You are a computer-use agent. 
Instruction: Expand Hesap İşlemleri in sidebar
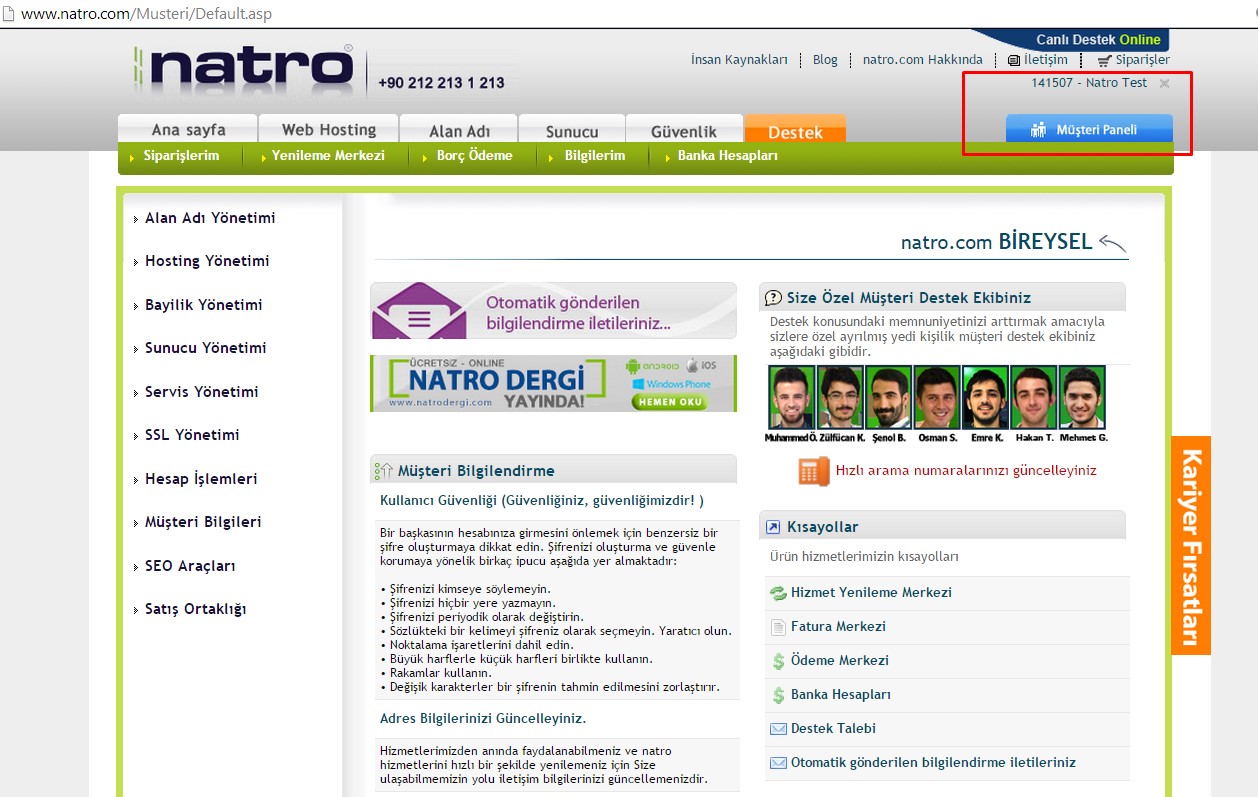coord(201,479)
